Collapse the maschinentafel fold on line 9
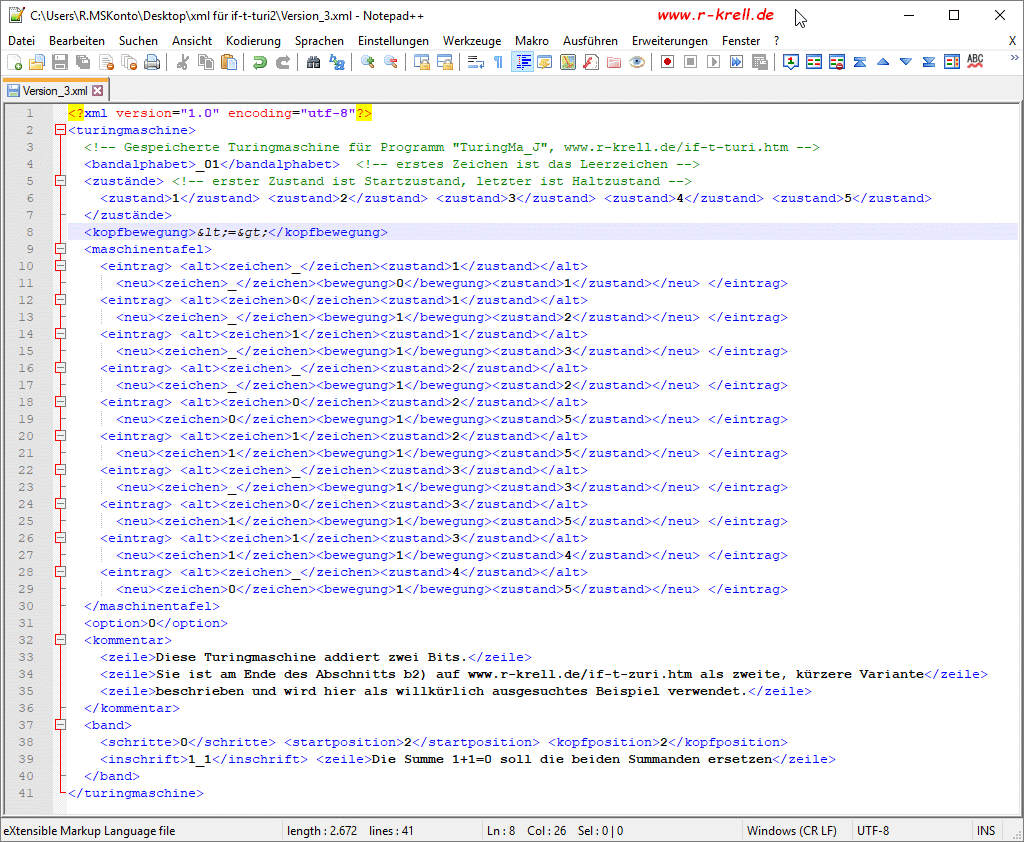 [60, 249]
